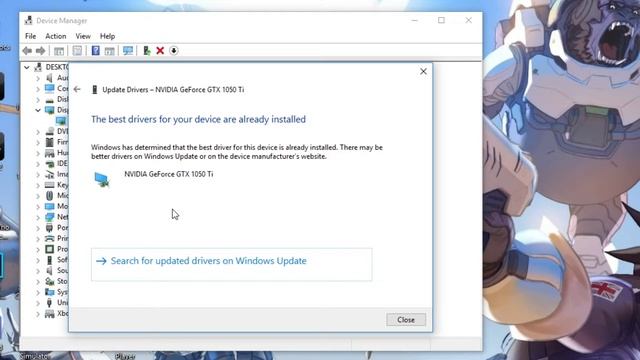Collapse the Display adapters category
The height and width of the screenshot is (360, 640).
(38, 110)
